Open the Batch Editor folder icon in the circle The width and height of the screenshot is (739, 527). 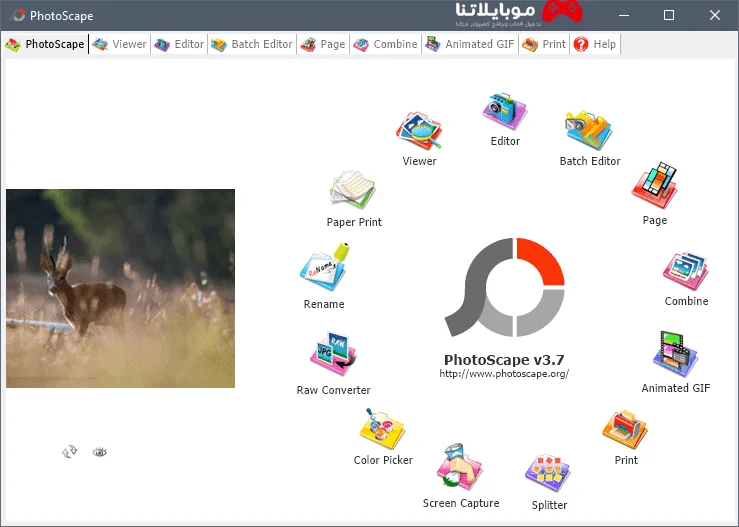589,130
